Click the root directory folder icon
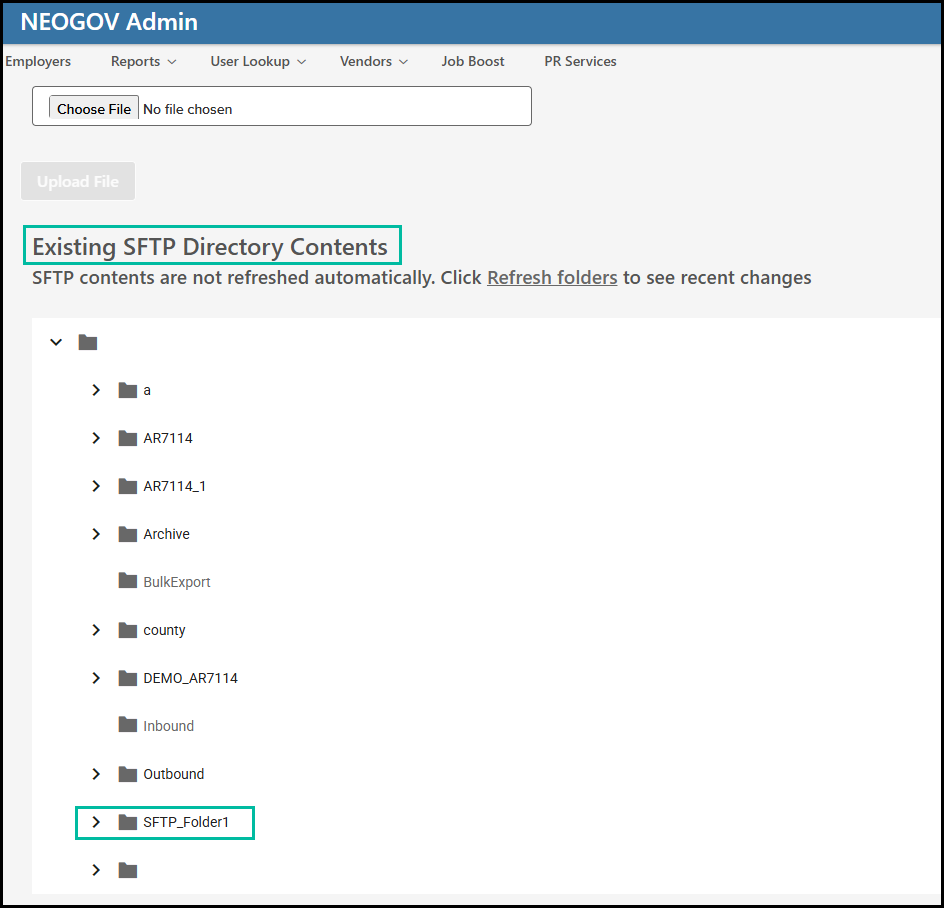This screenshot has height=908, width=944. point(88,342)
